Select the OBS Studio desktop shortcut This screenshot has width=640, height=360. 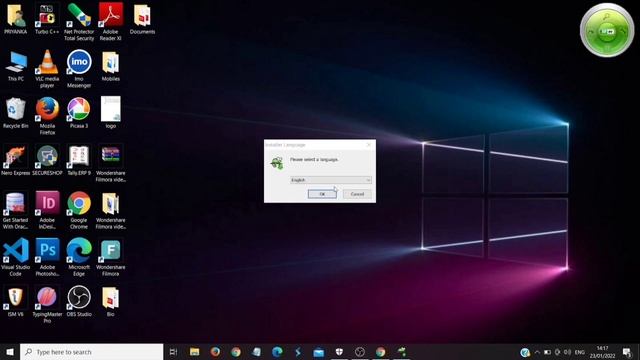tap(79, 302)
